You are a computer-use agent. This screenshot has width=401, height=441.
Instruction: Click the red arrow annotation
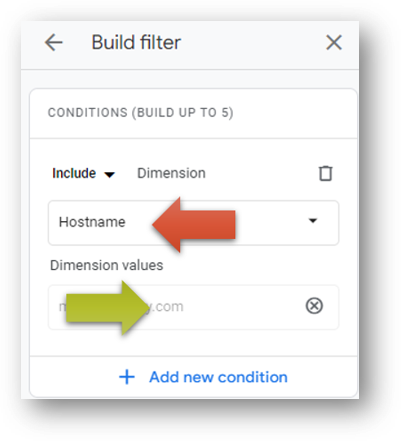[194, 224]
